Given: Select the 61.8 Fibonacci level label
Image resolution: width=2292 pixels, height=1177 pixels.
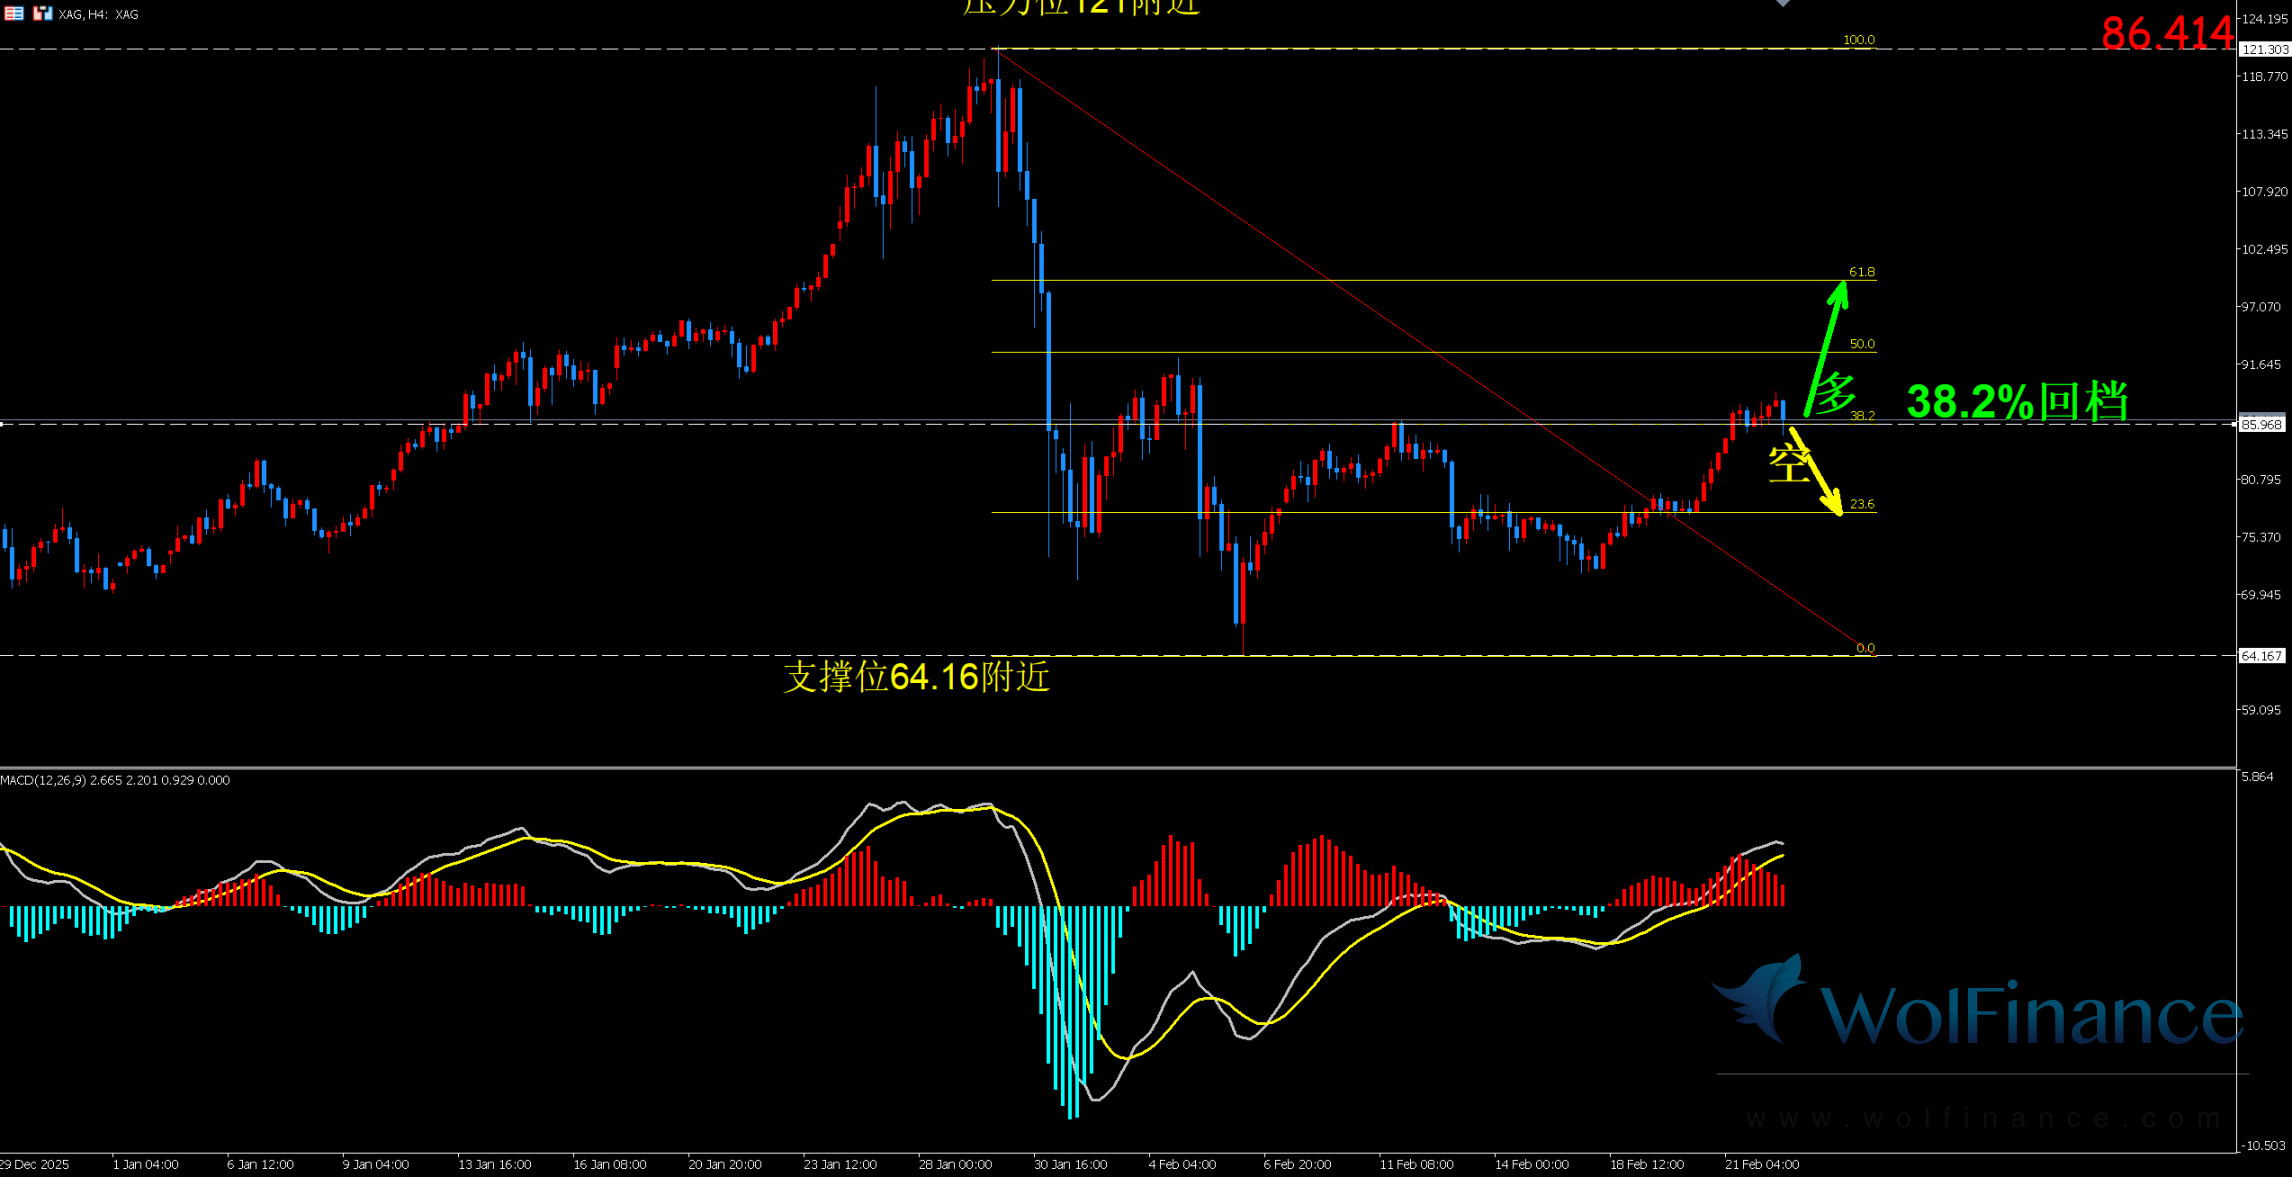Looking at the screenshot, I should [1861, 272].
